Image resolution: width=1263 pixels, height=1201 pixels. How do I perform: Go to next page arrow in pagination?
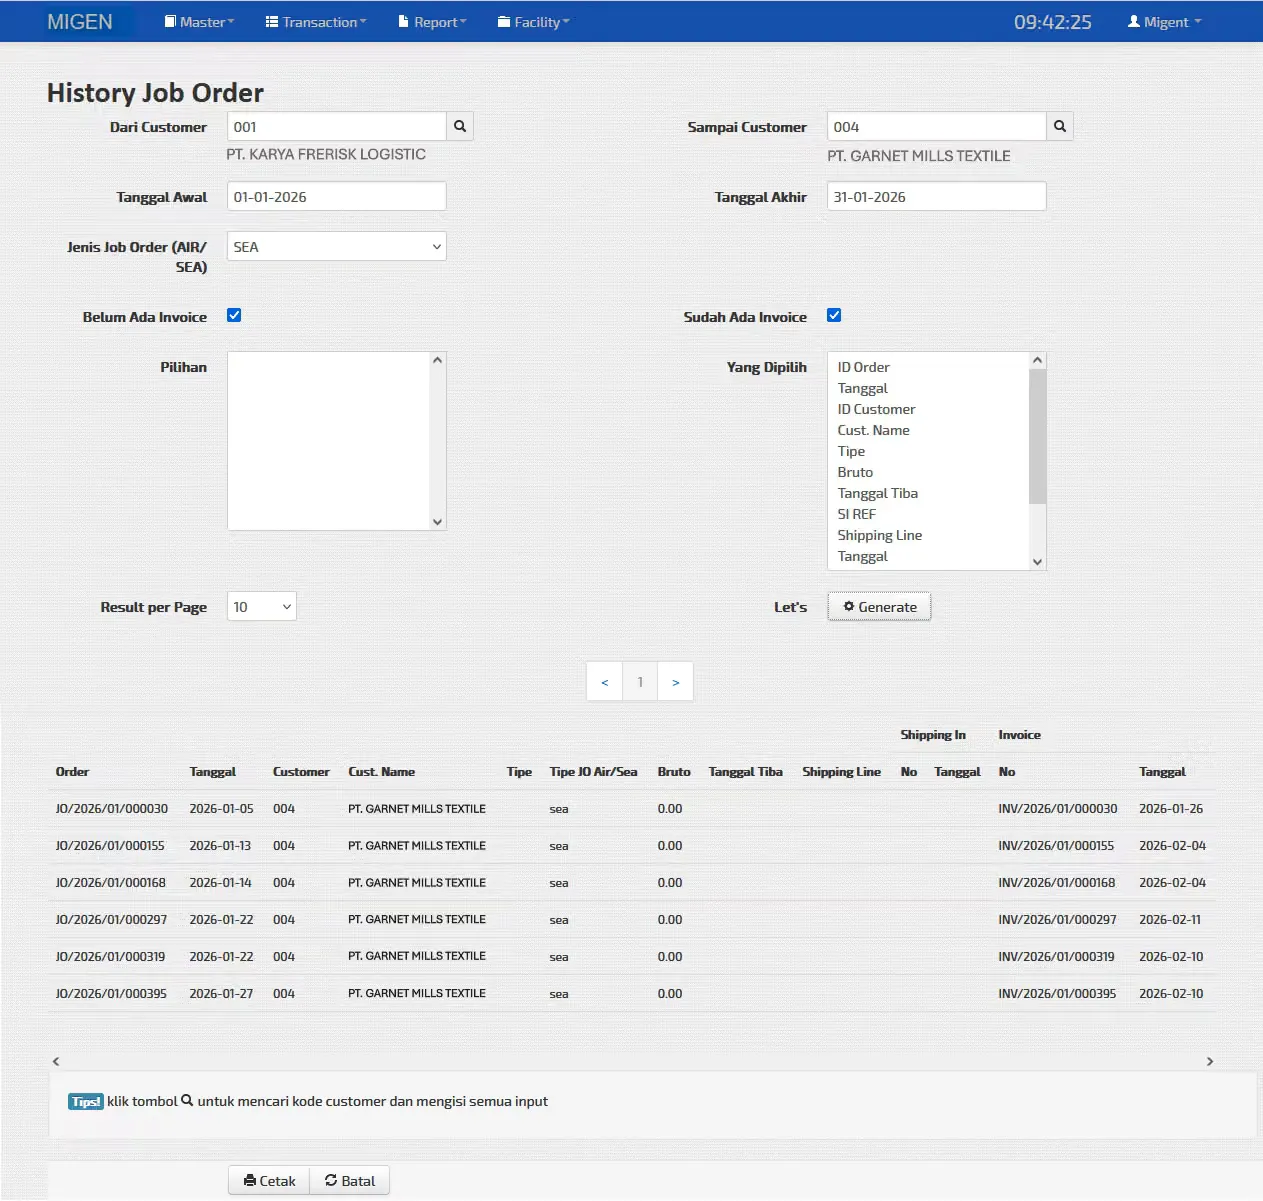tap(676, 682)
